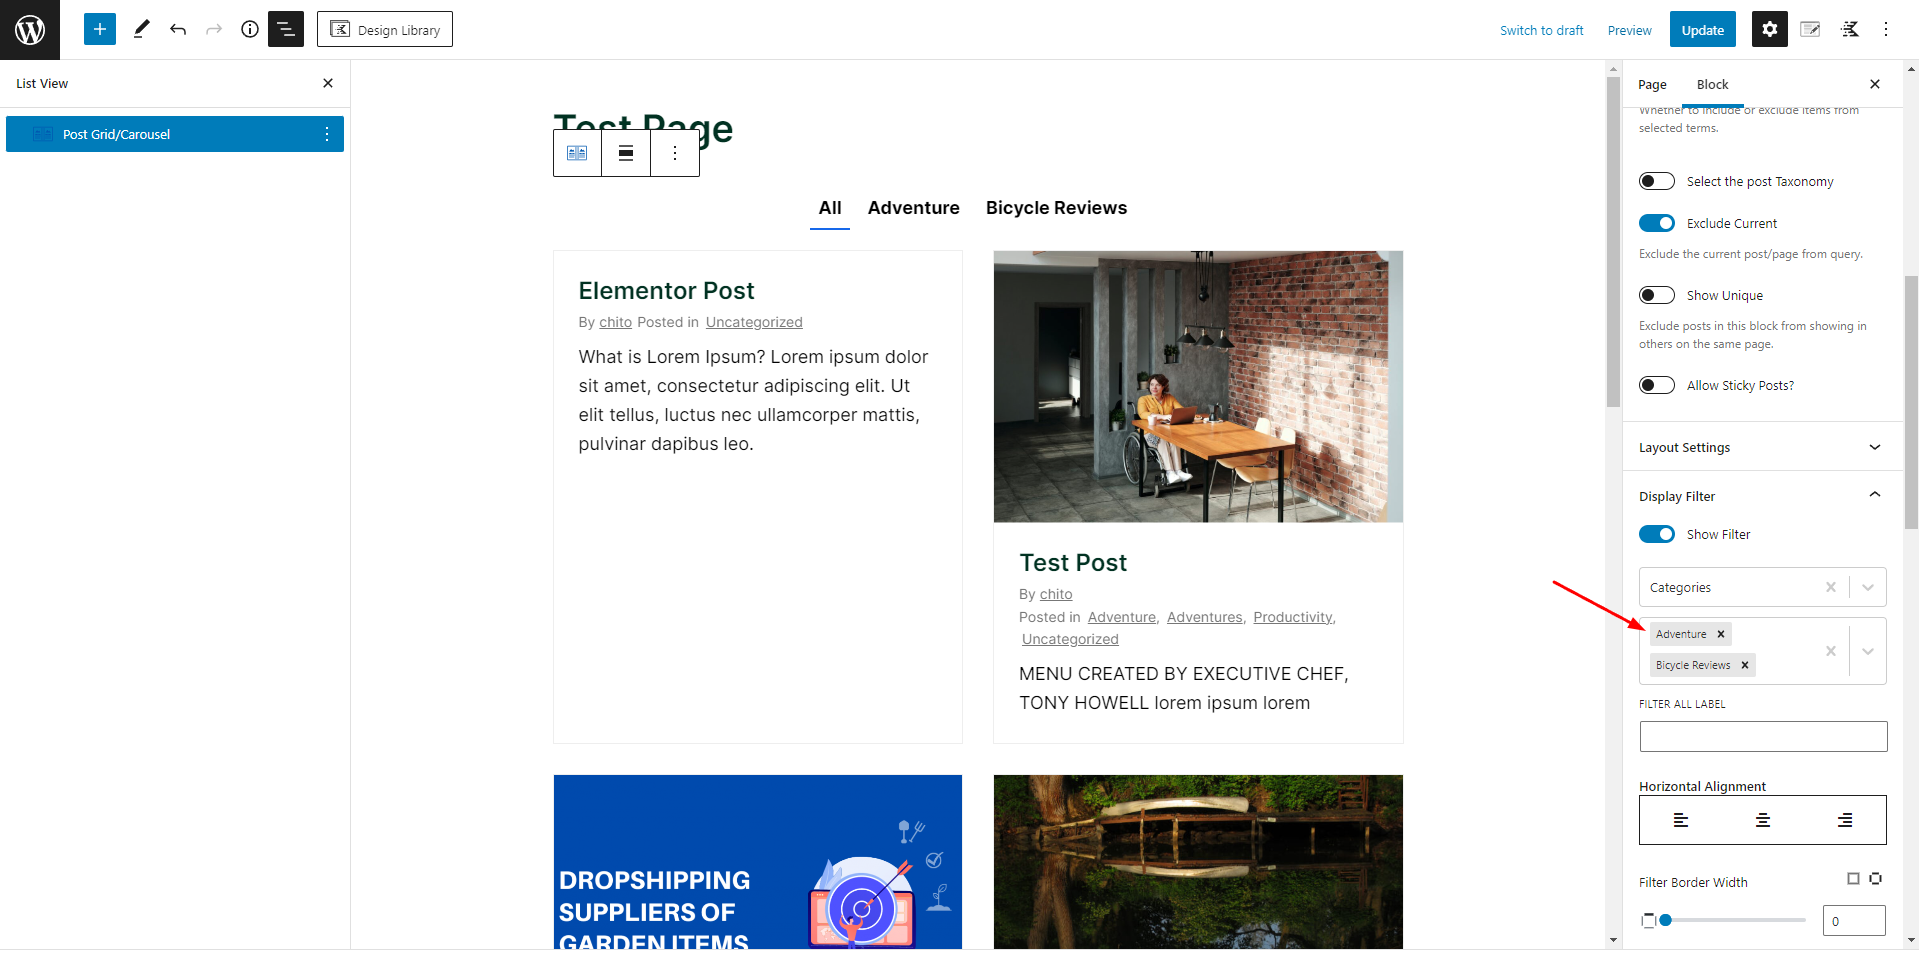Click the Update button
The height and width of the screenshot is (954, 1919).
1702,30
